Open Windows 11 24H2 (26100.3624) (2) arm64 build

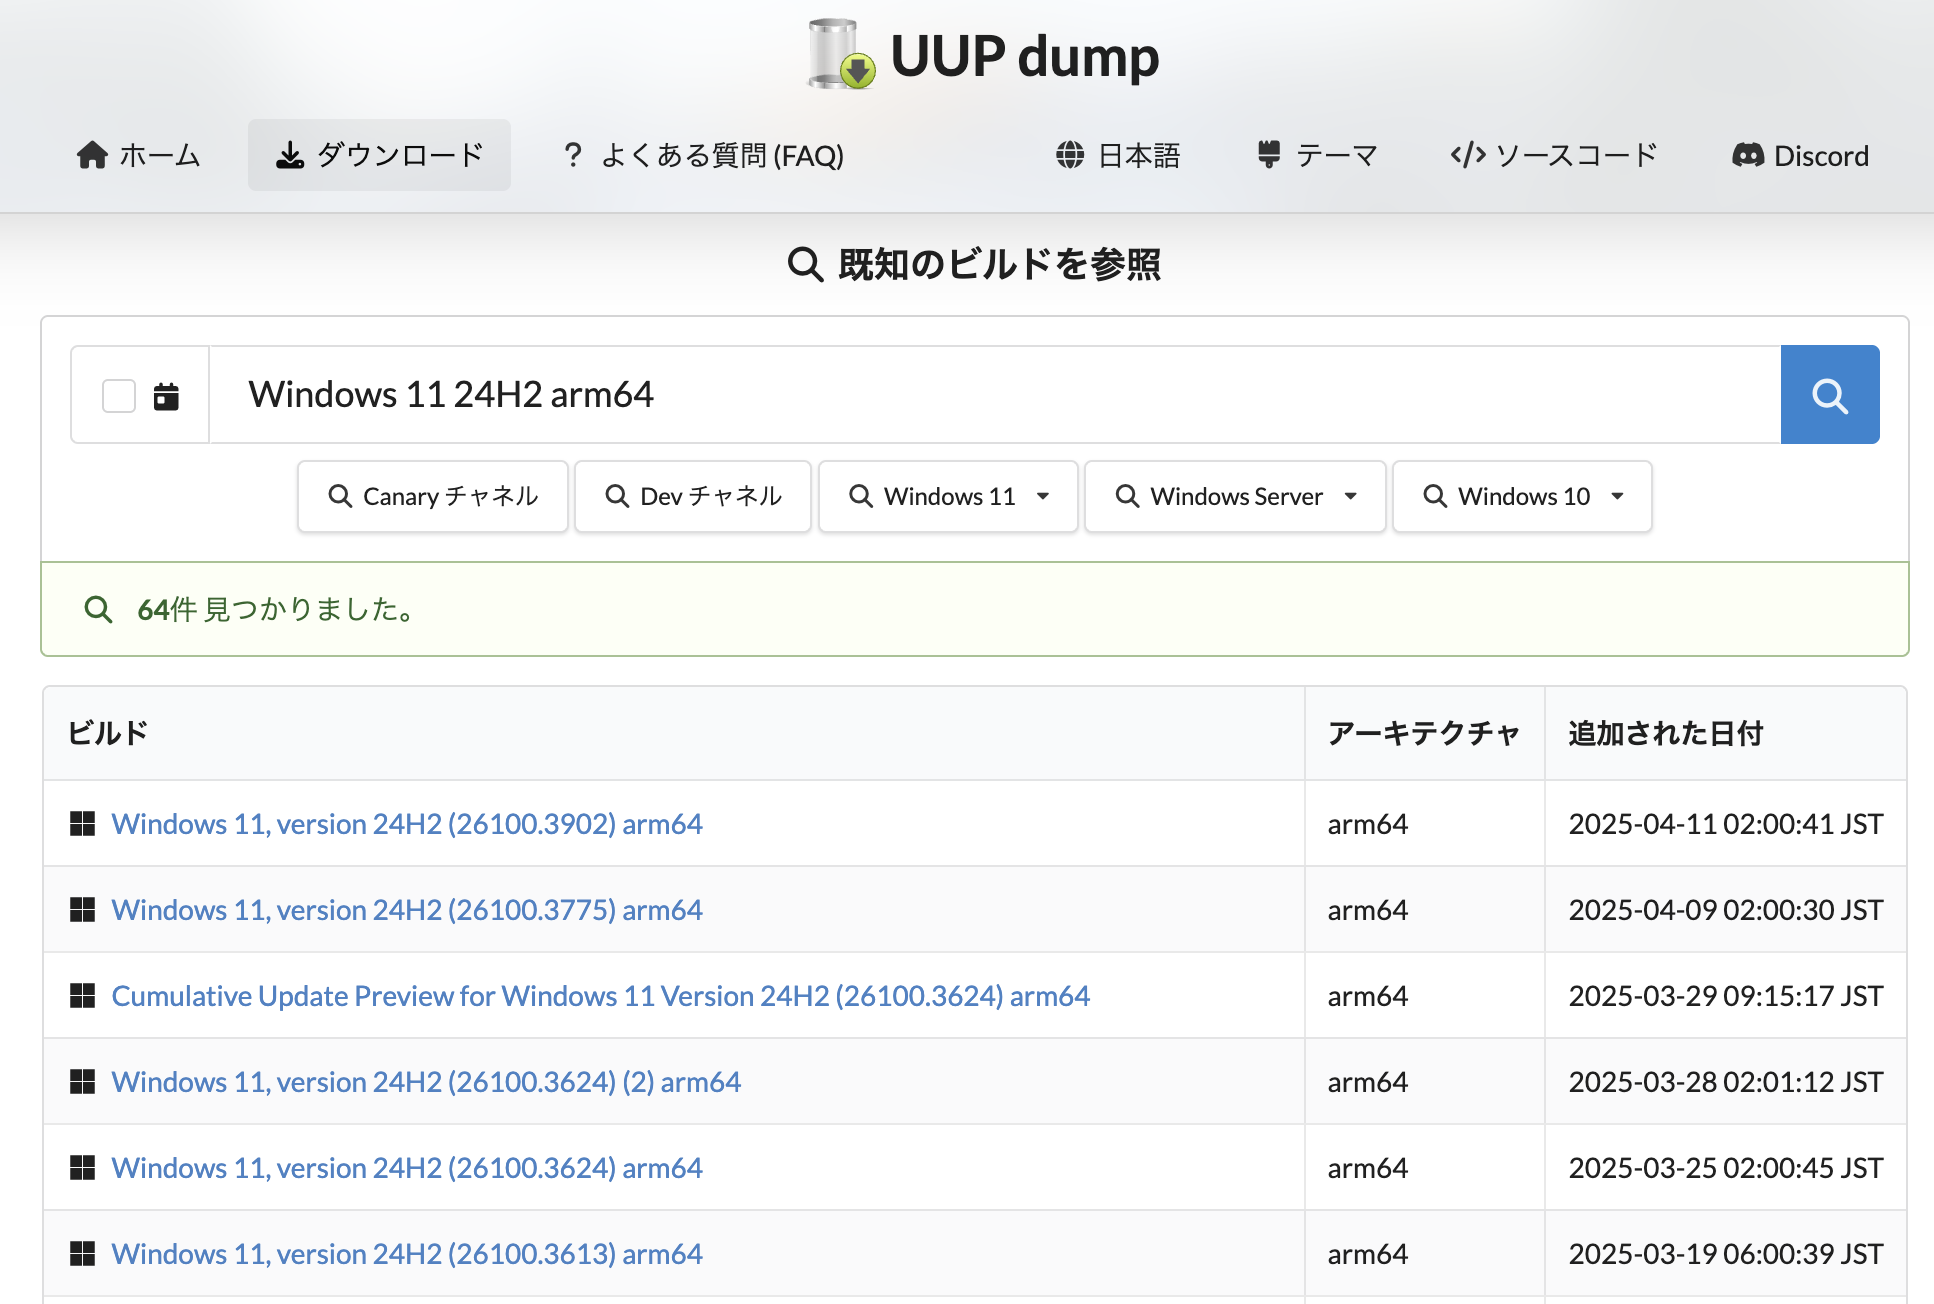point(426,1082)
